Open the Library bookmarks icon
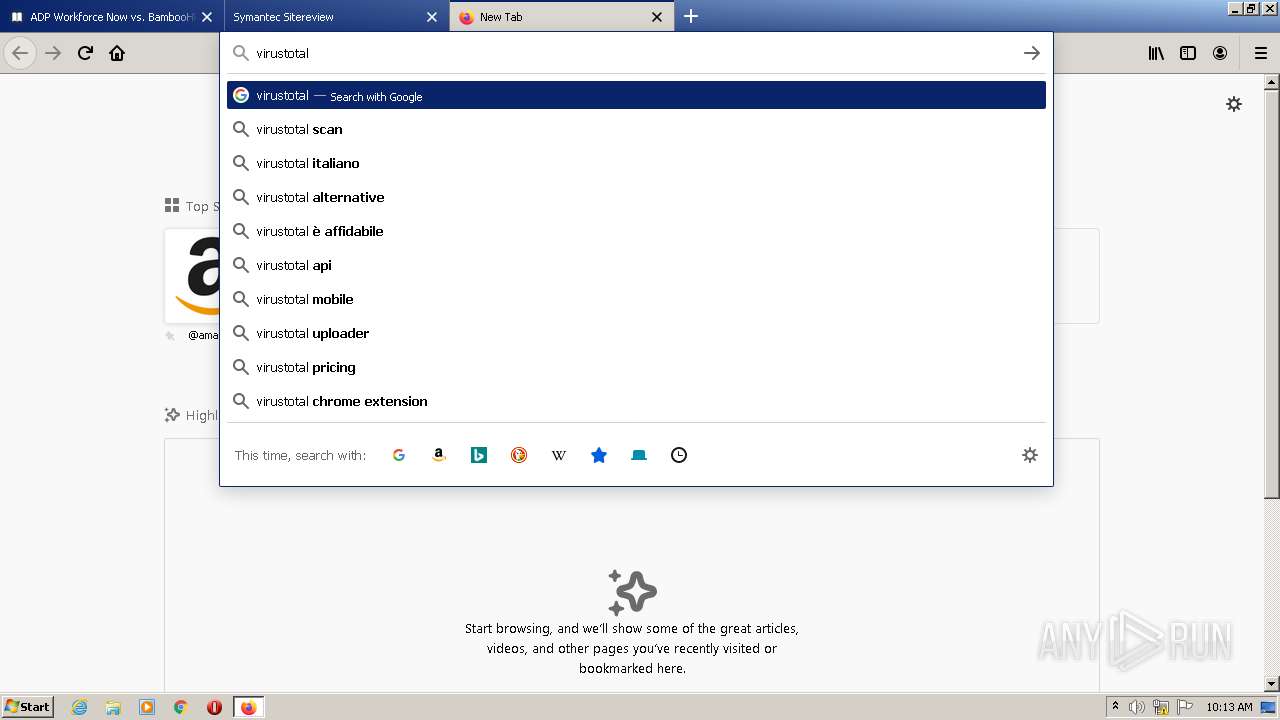 coord(1156,53)
